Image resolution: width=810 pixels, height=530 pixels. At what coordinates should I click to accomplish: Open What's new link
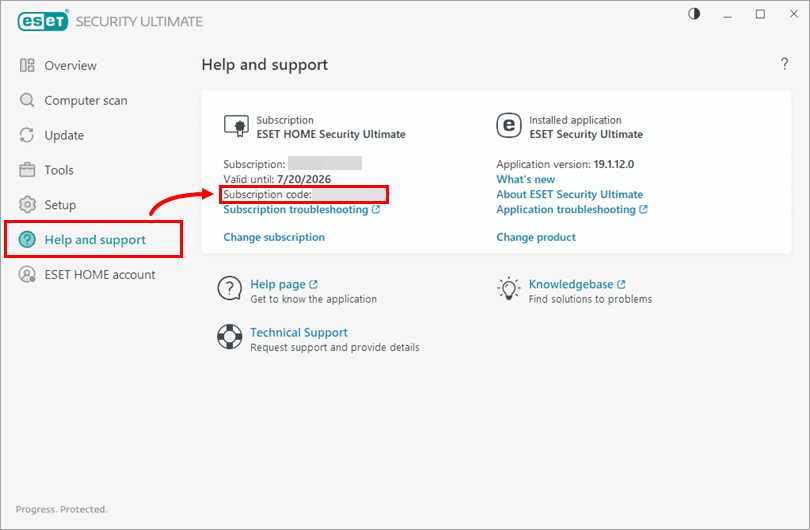[525, 179]
